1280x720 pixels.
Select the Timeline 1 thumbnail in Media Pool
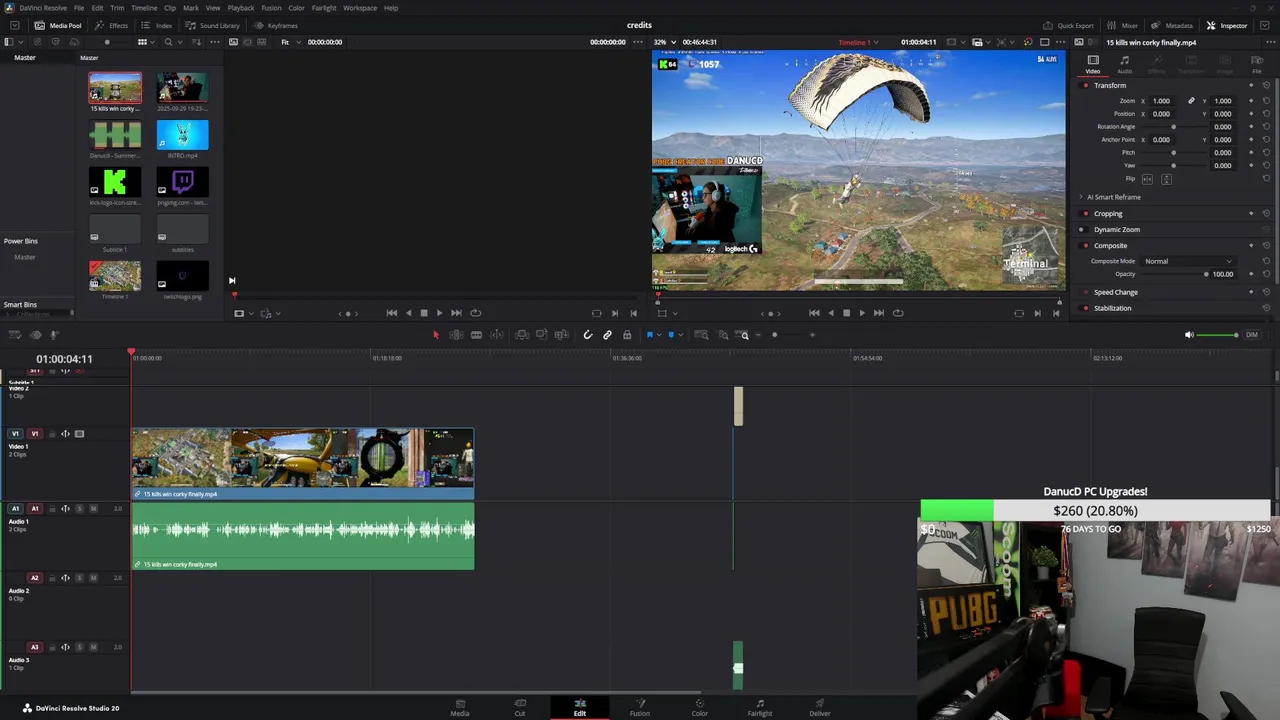point(115,276)
